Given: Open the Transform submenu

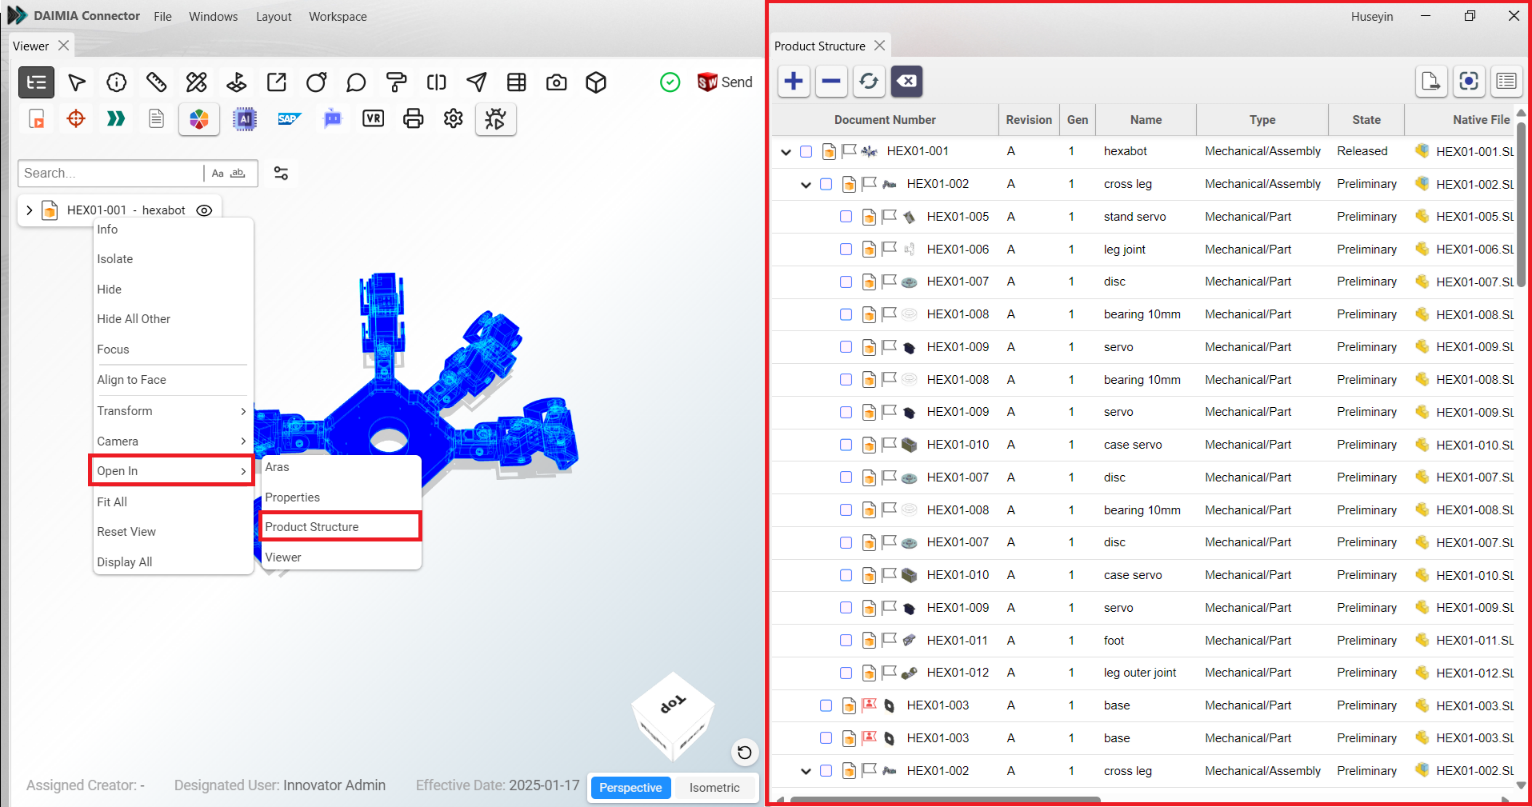Looking at the screenshot, I should 171,411.
